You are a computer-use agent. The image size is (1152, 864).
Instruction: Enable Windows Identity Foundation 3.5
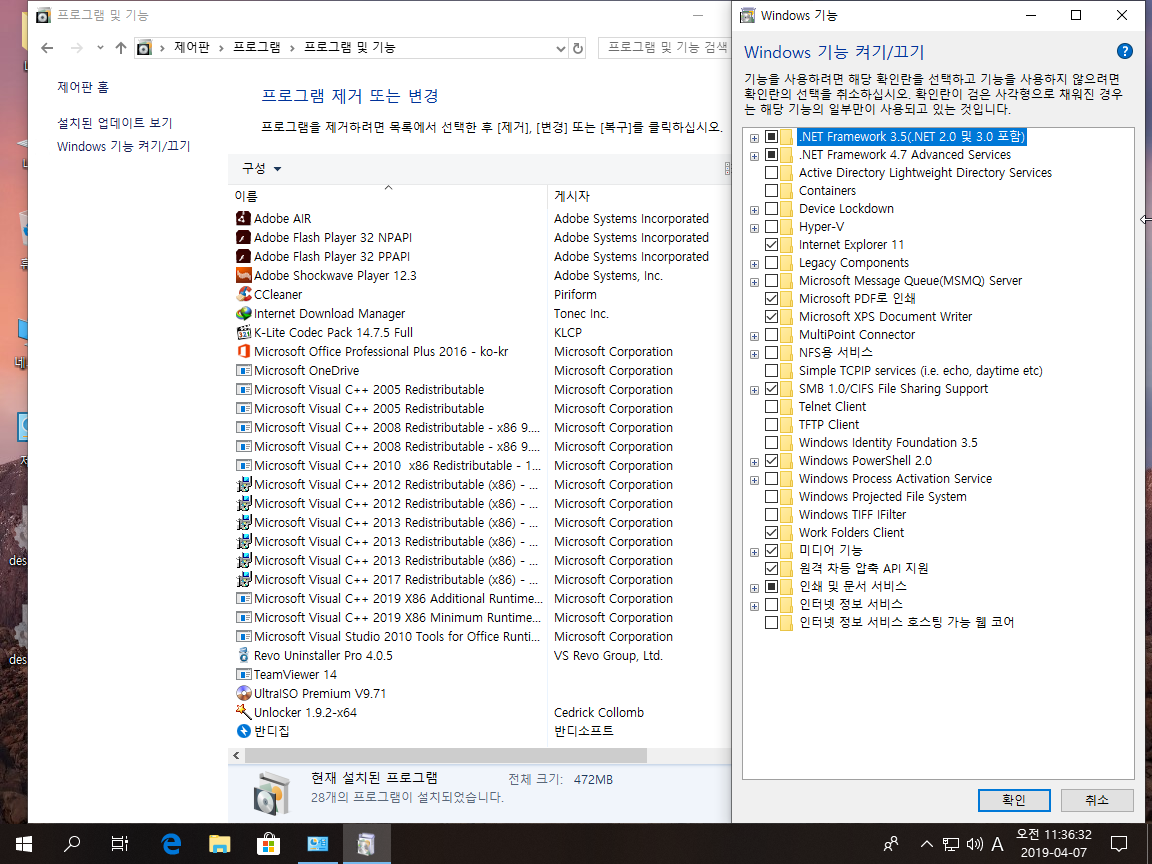point(771,442)
